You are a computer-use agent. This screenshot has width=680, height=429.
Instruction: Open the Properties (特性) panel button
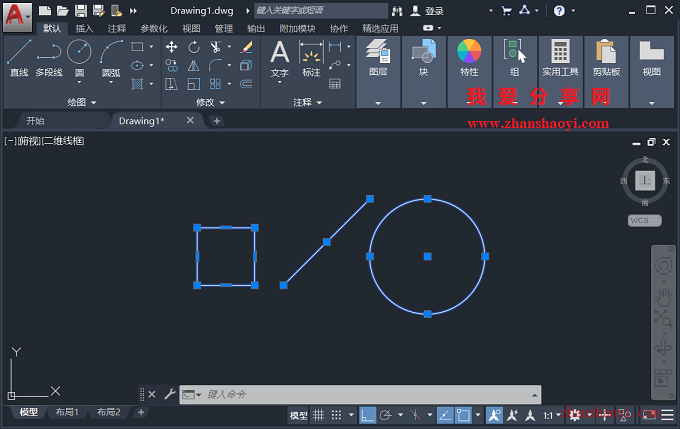click(469, 59)
